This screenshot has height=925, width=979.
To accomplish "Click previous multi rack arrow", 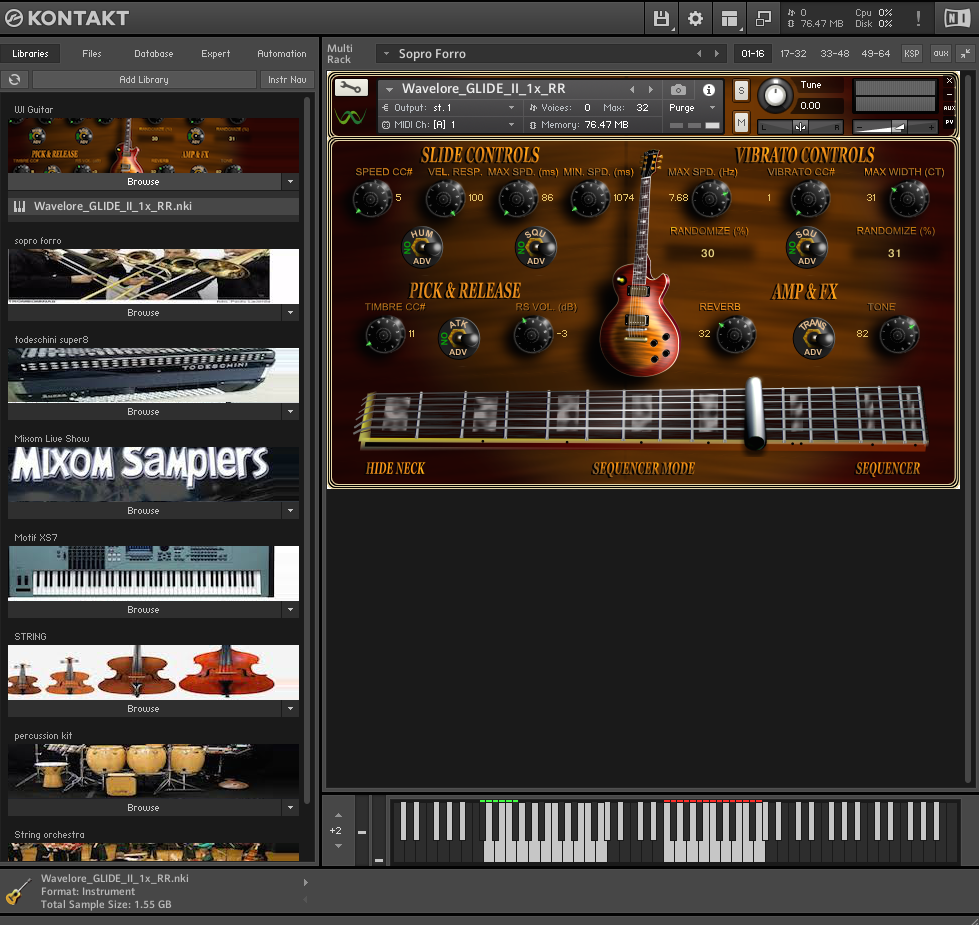I will pyautogui.click(x=699, y=54).
